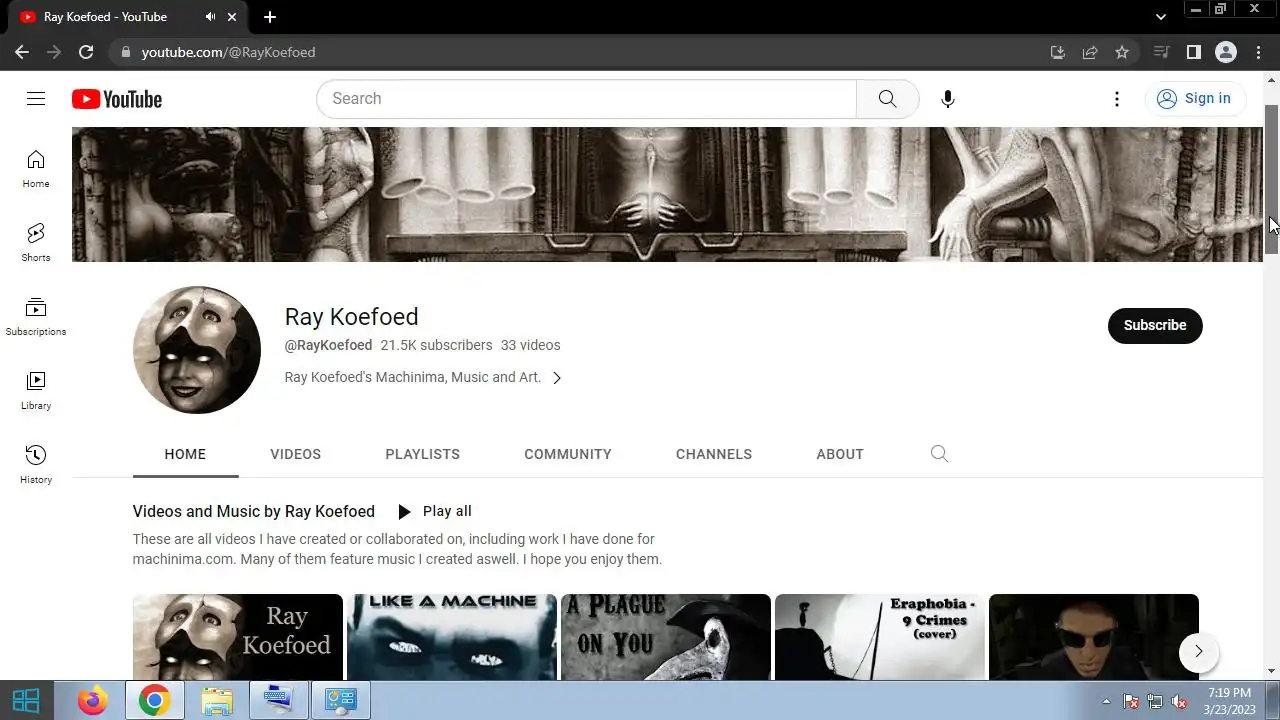Open File Explorer from the taskbar
The width and height of the screenshot is (1280, 720).
[217, 700]
